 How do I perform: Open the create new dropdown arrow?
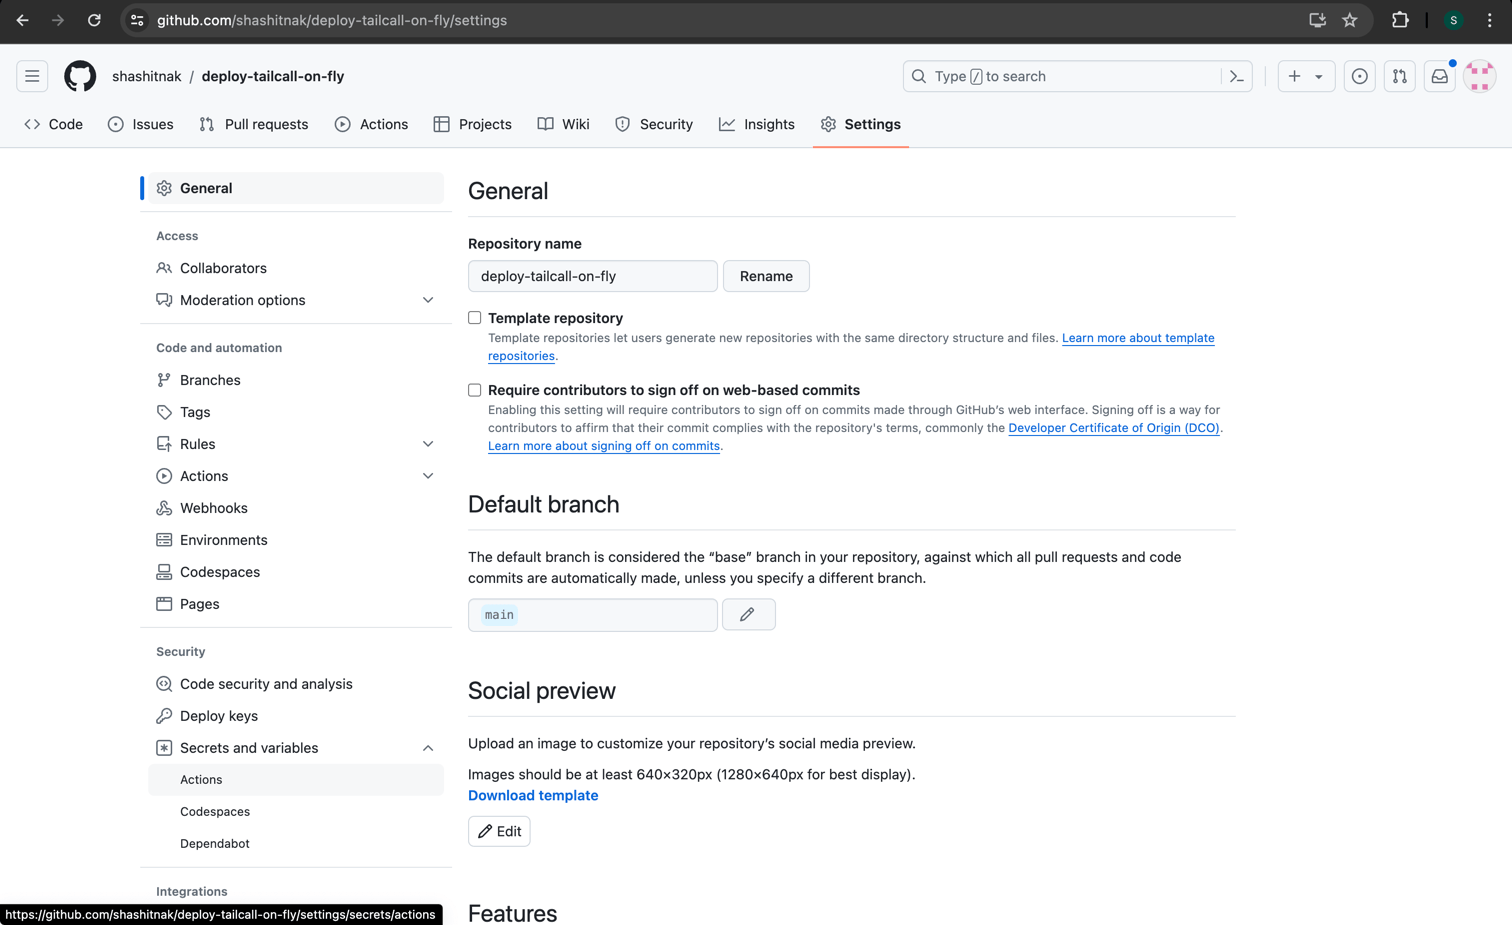click(x=1318, y=76)
